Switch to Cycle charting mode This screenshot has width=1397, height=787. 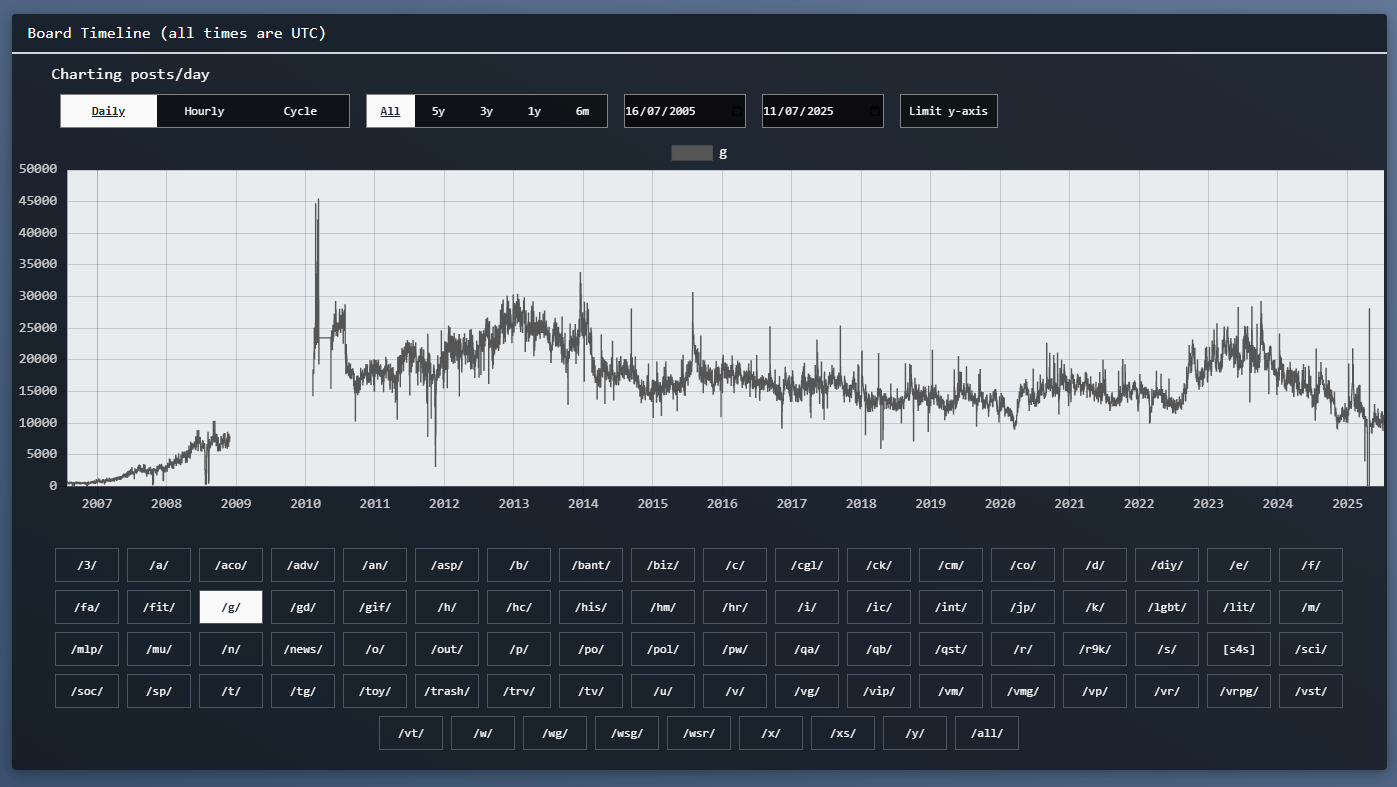tap(300, 111)
